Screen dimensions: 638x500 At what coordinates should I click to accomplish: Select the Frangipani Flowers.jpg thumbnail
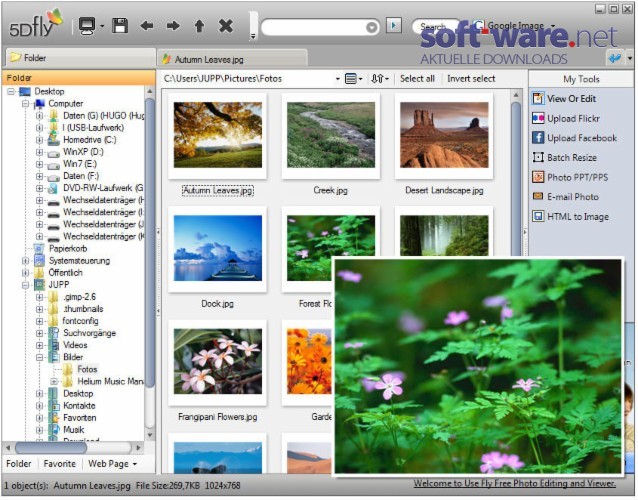pyautogui.click(x=218, y=362)
